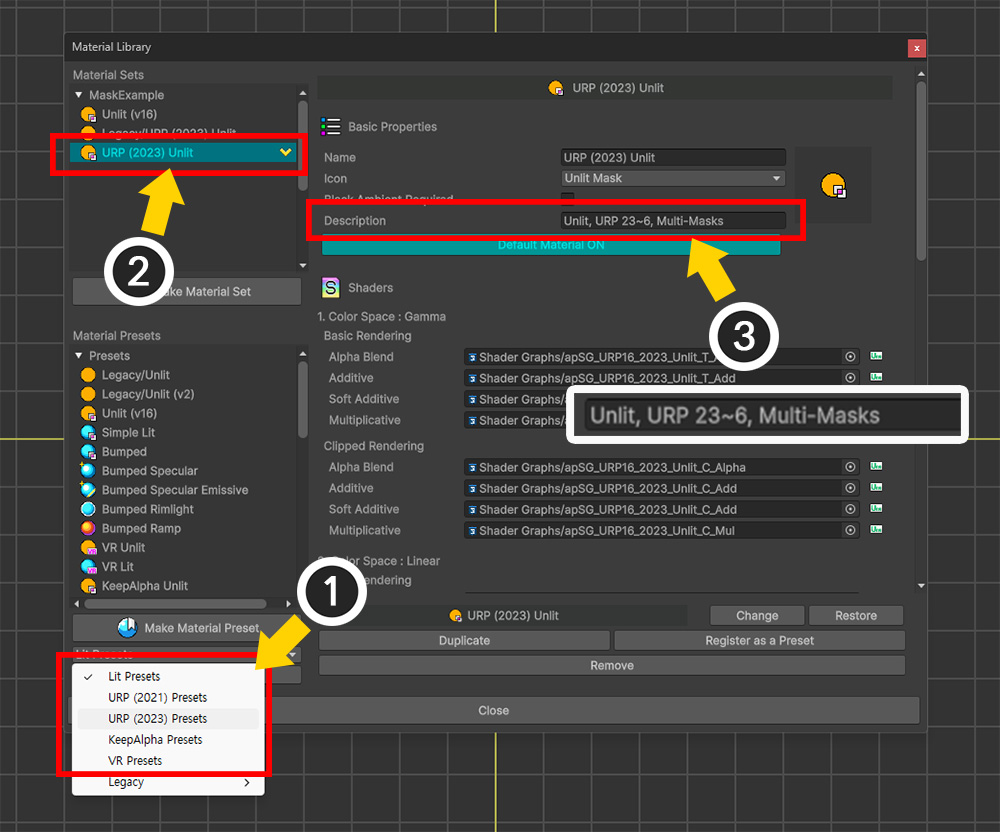
Task: Toggle the Black Ambient Required checkbox
Action: tap(568, 199)
